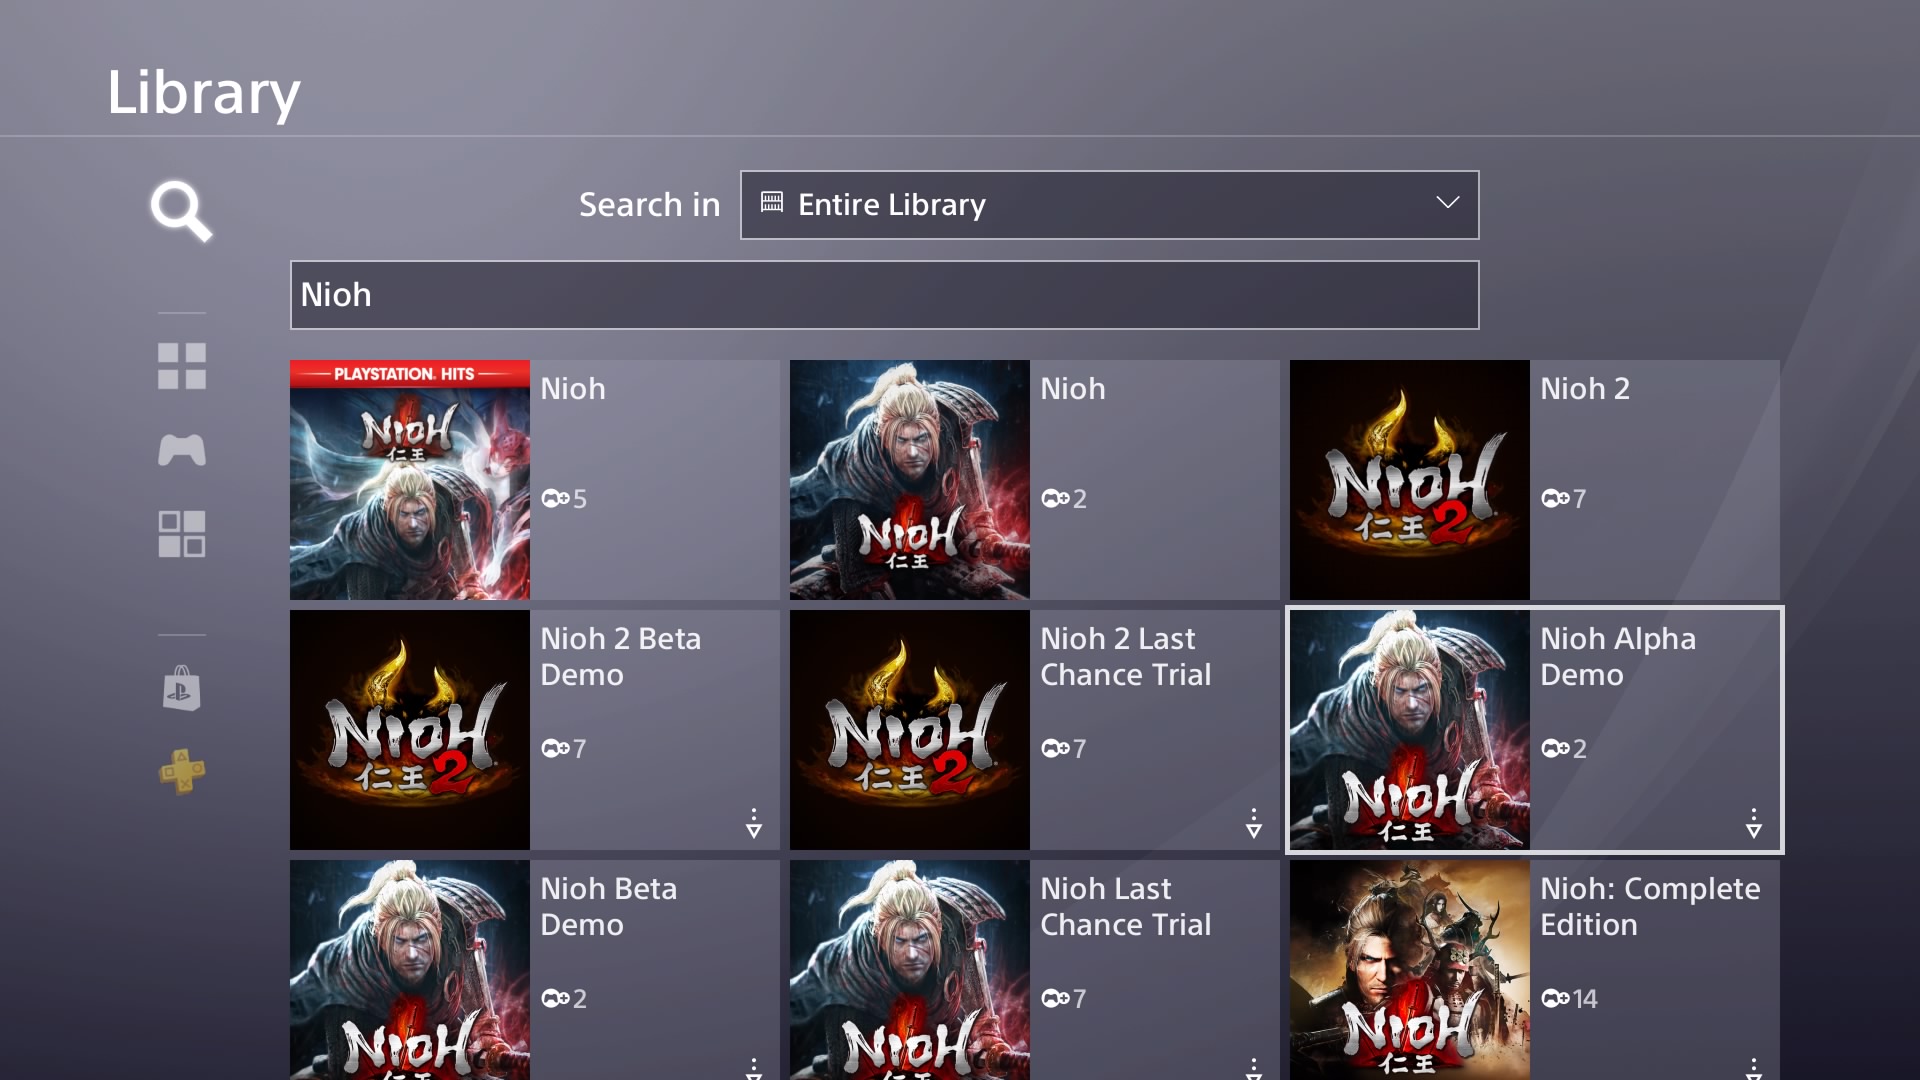
Task: Open the Applications squares icon in sidebar
Action: coord(181,534)
